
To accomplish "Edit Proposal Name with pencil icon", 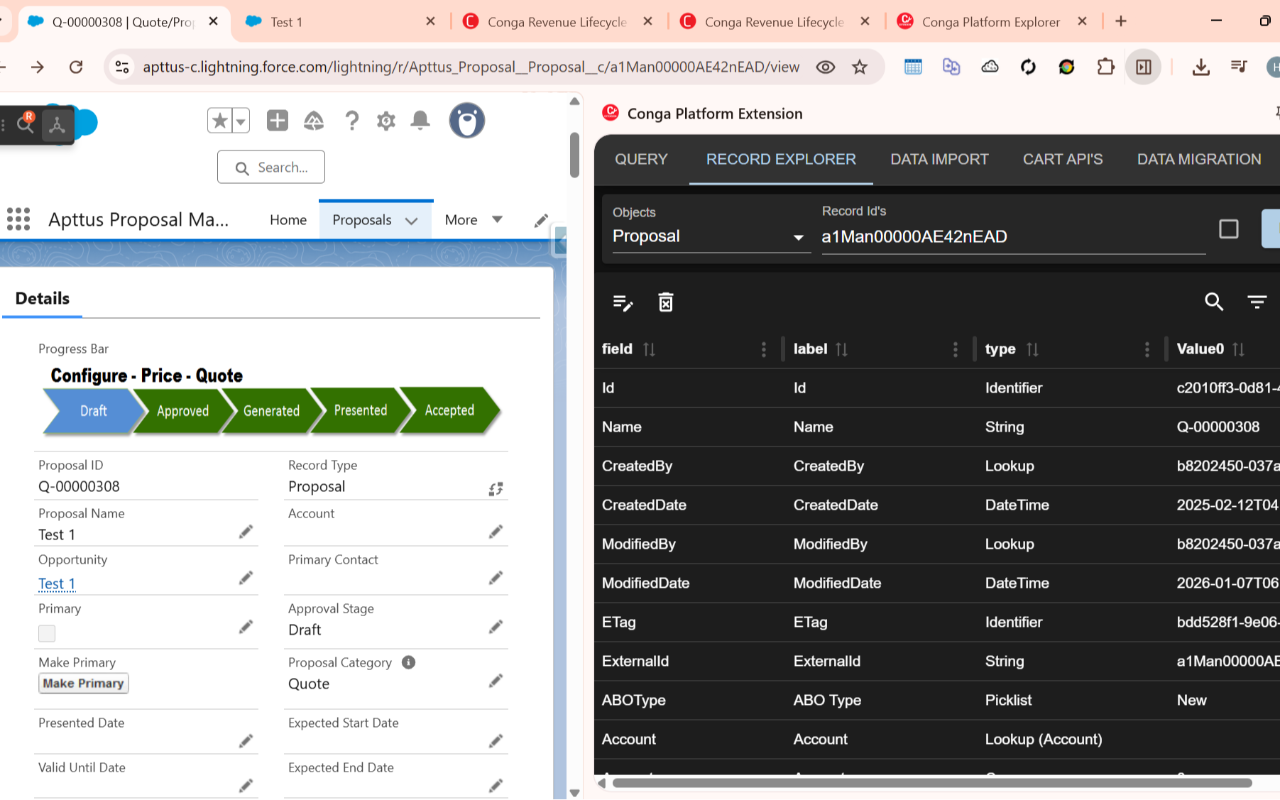I will [246, 533].
